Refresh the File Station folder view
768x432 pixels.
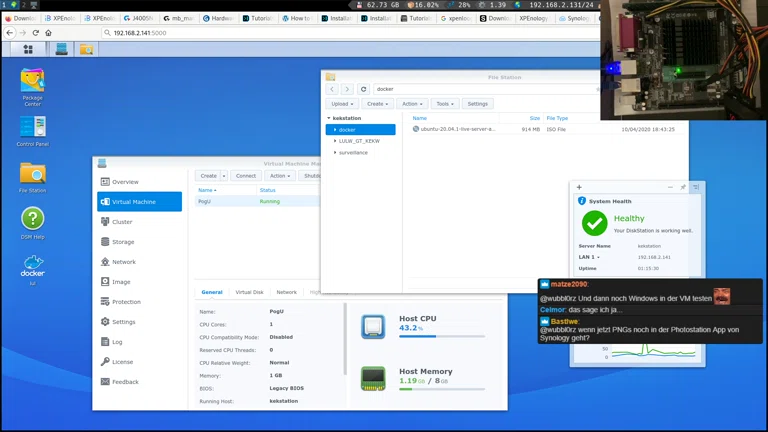pyautogui.click(x=363, y=89)
